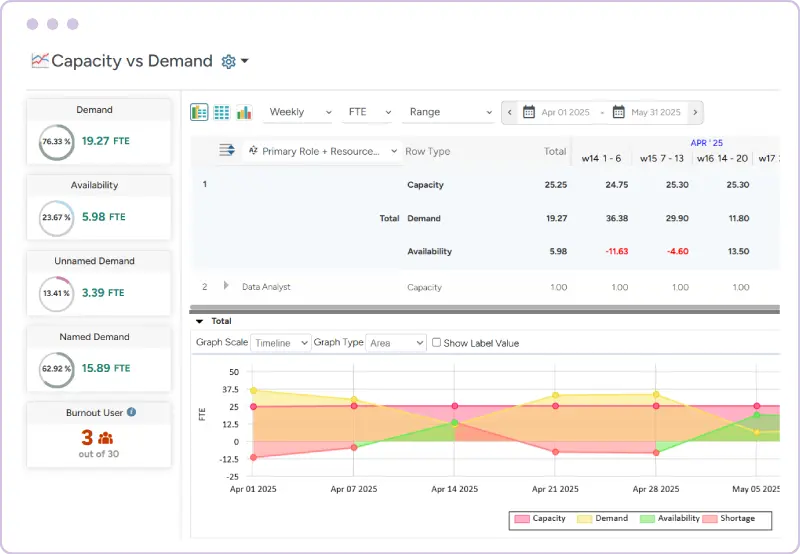Click the Data Analyst role name
This screenshot has width=800, height=554.
266,287
